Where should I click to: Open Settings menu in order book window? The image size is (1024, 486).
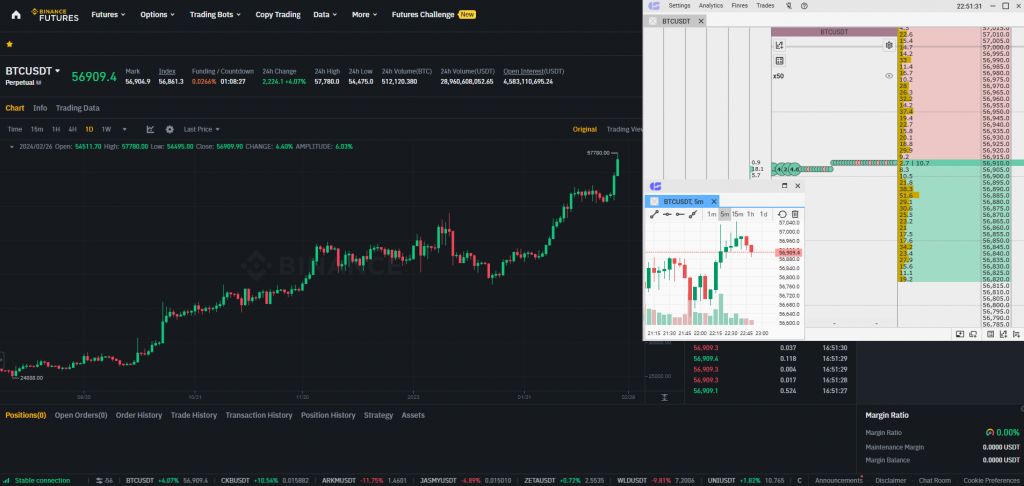(x=679, y=6)
